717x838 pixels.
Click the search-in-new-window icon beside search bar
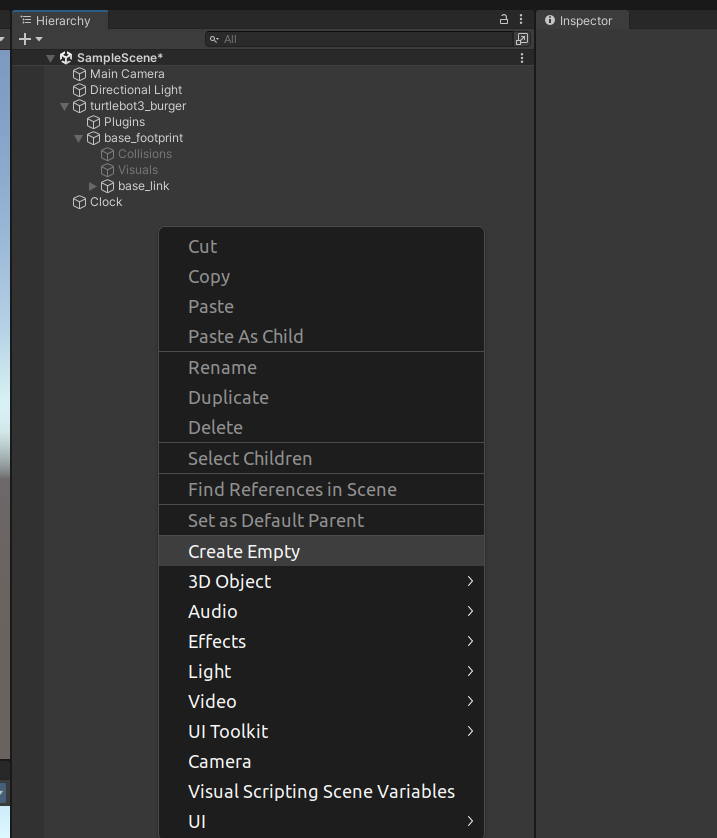521,38
